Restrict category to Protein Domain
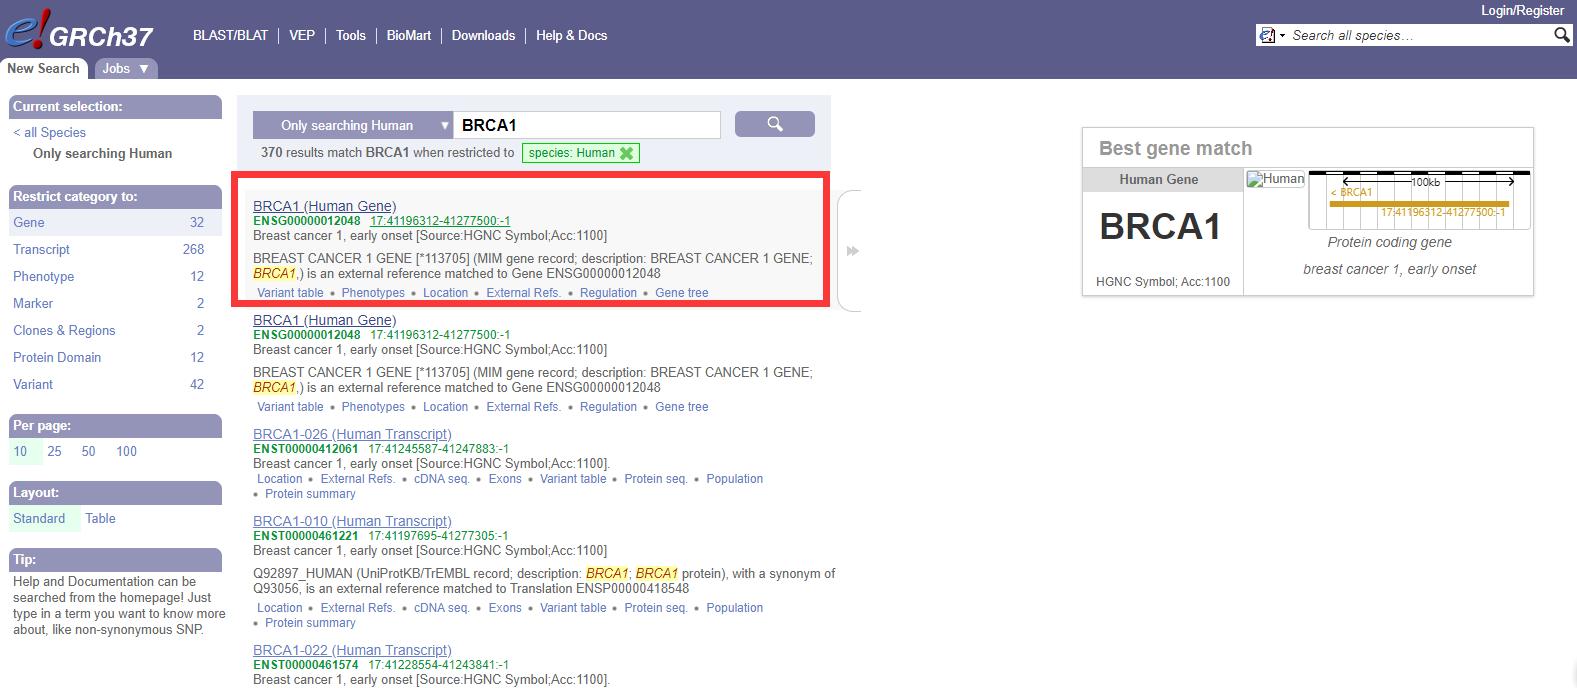The image size is (1577, 688). click(x=115, y=357)
